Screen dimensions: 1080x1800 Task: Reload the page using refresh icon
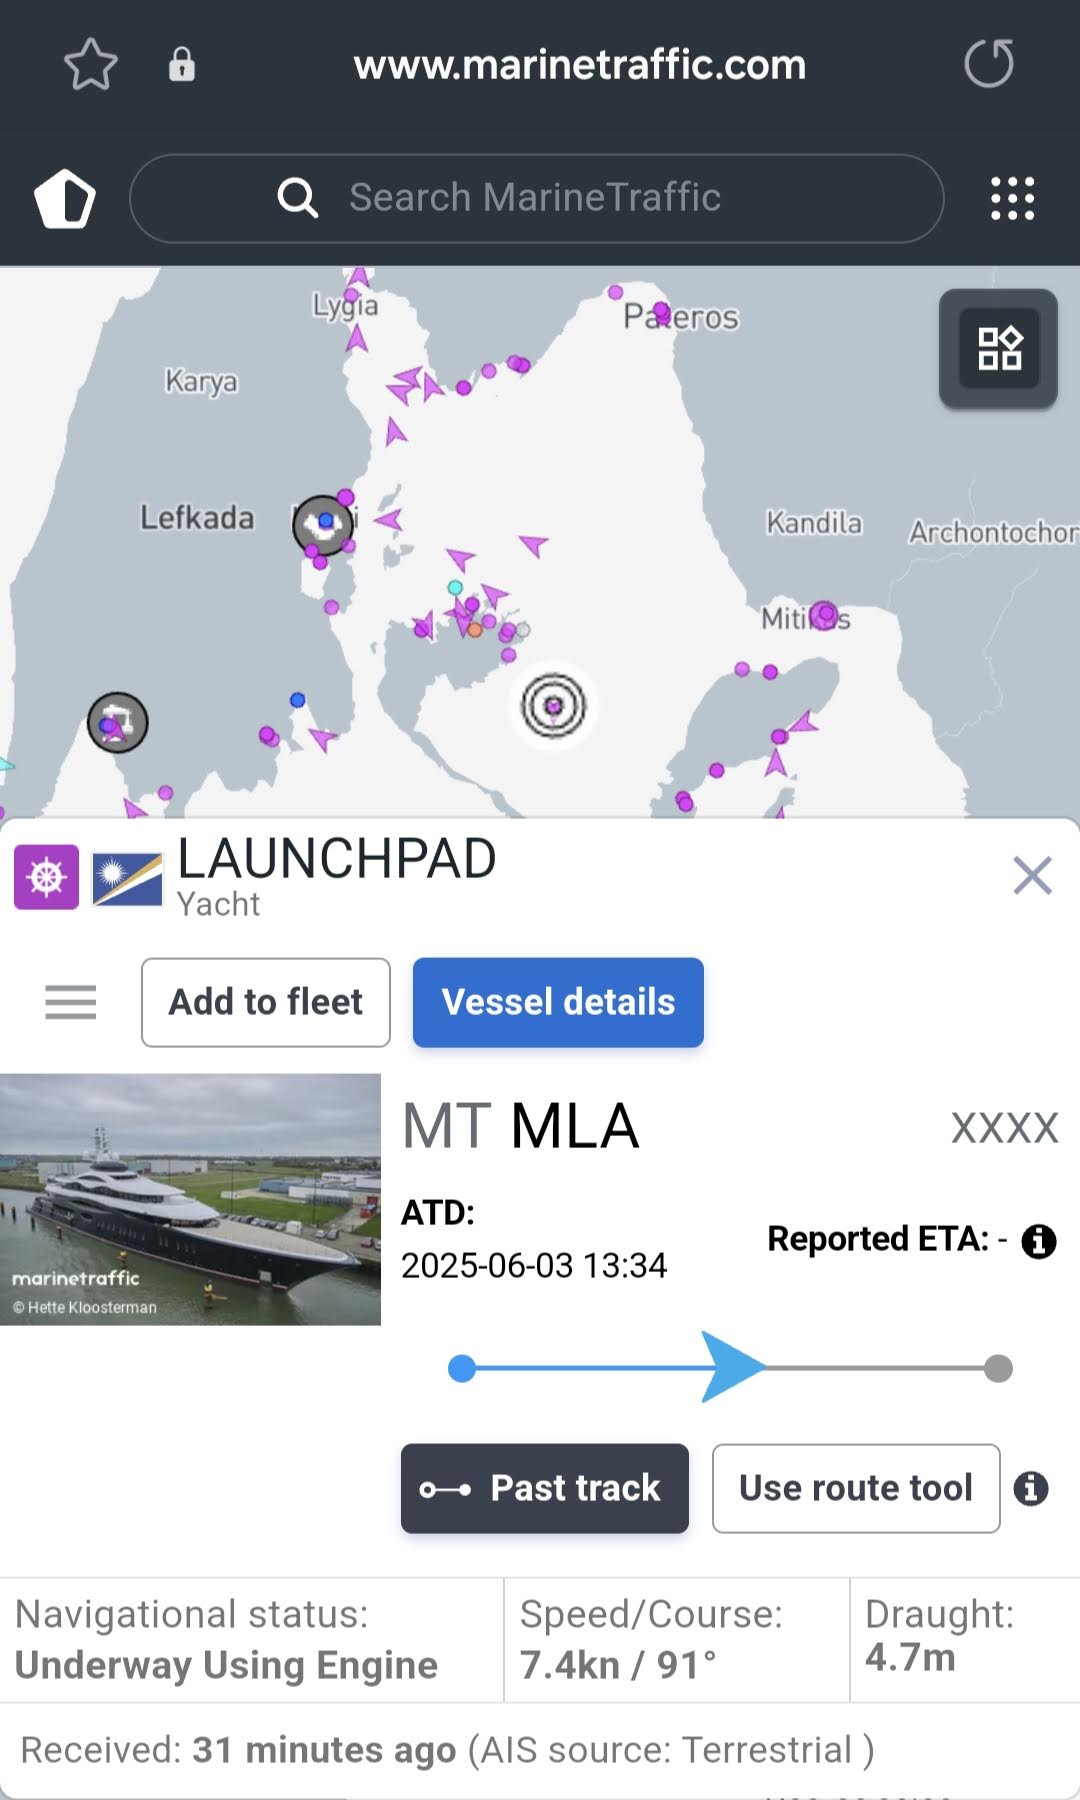988,65
